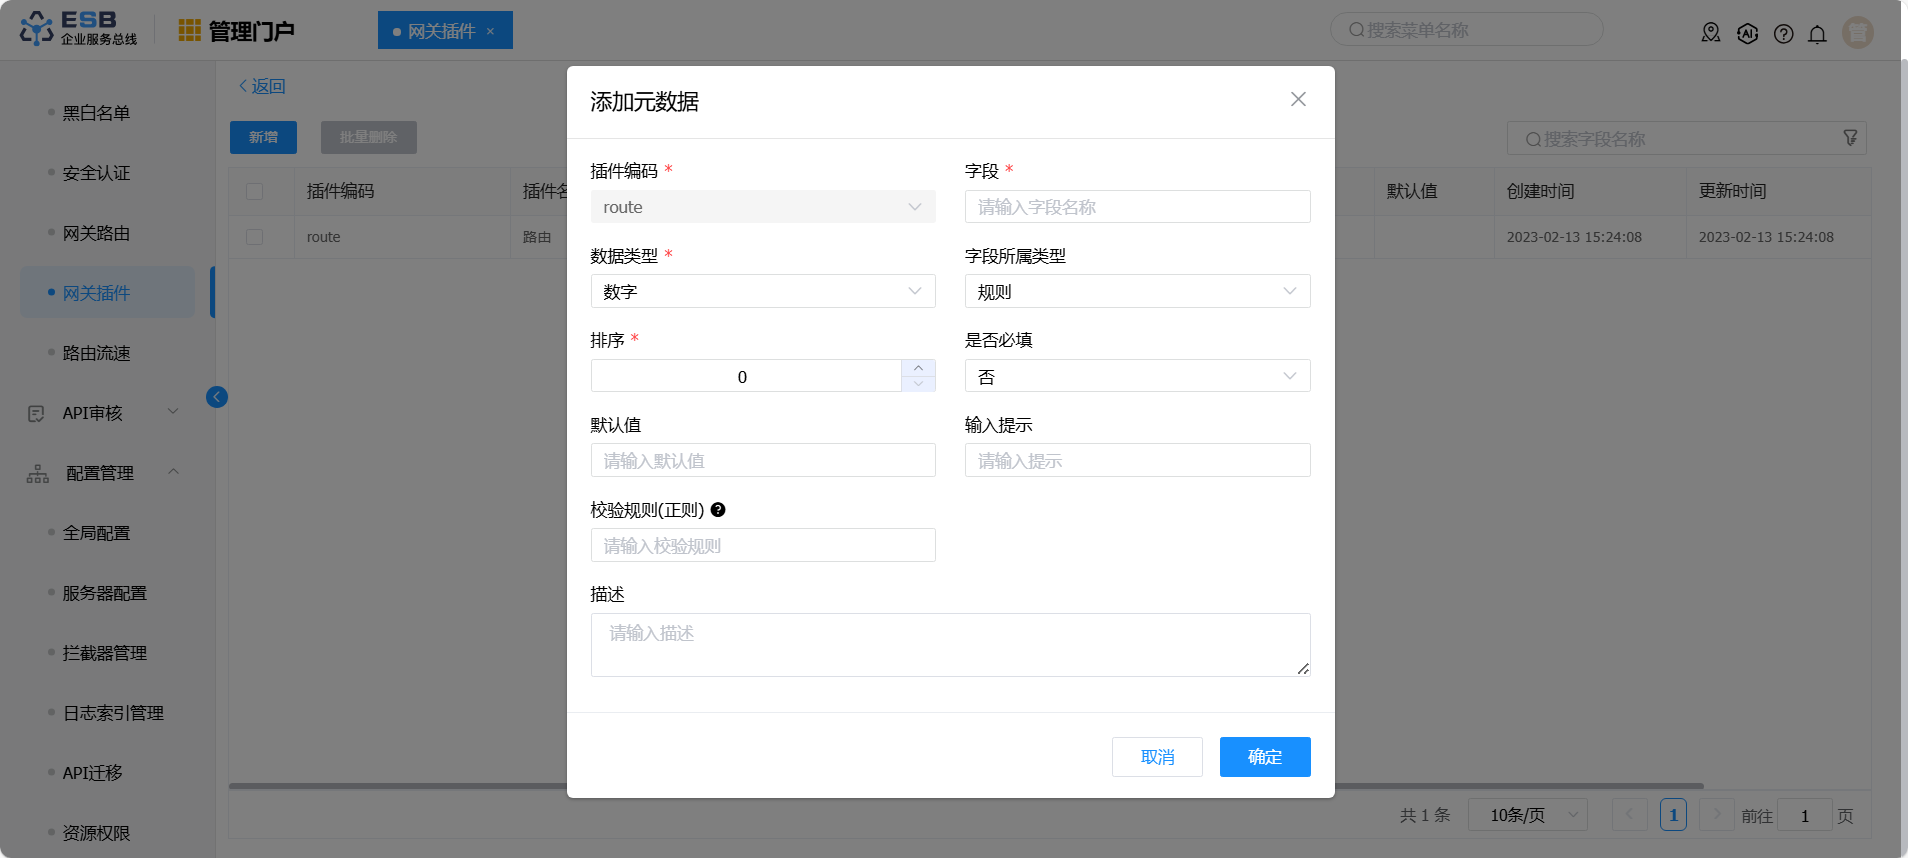The image size is (1908, 858).
Task: Click the filter funnel icon beside field search
Action: point(1851,138)
